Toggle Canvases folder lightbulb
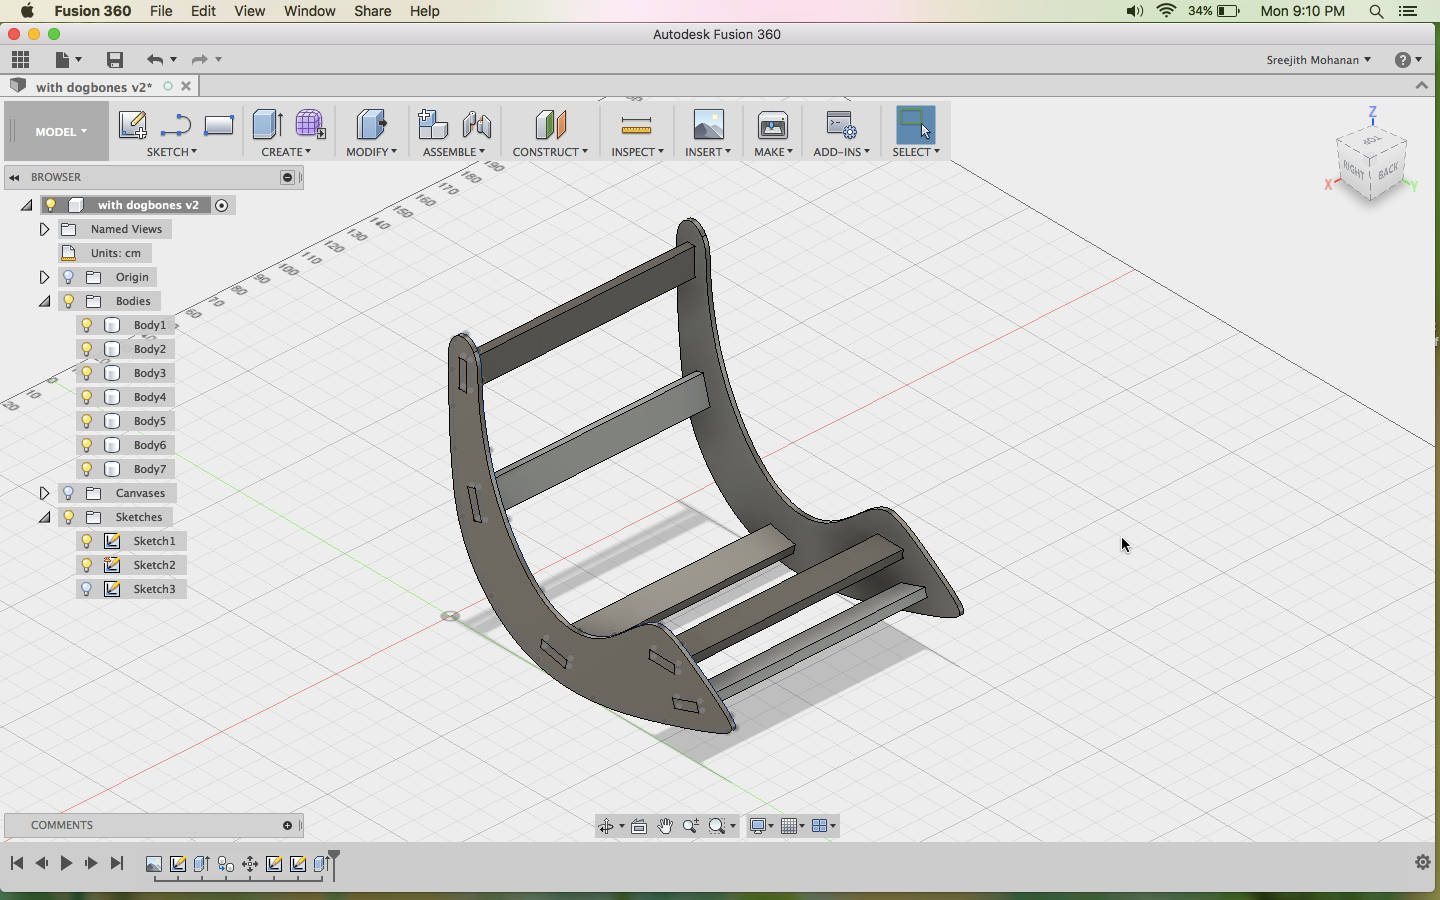Image resolution: width=1440 pixels, height=900 pixels. click(69, 493)
